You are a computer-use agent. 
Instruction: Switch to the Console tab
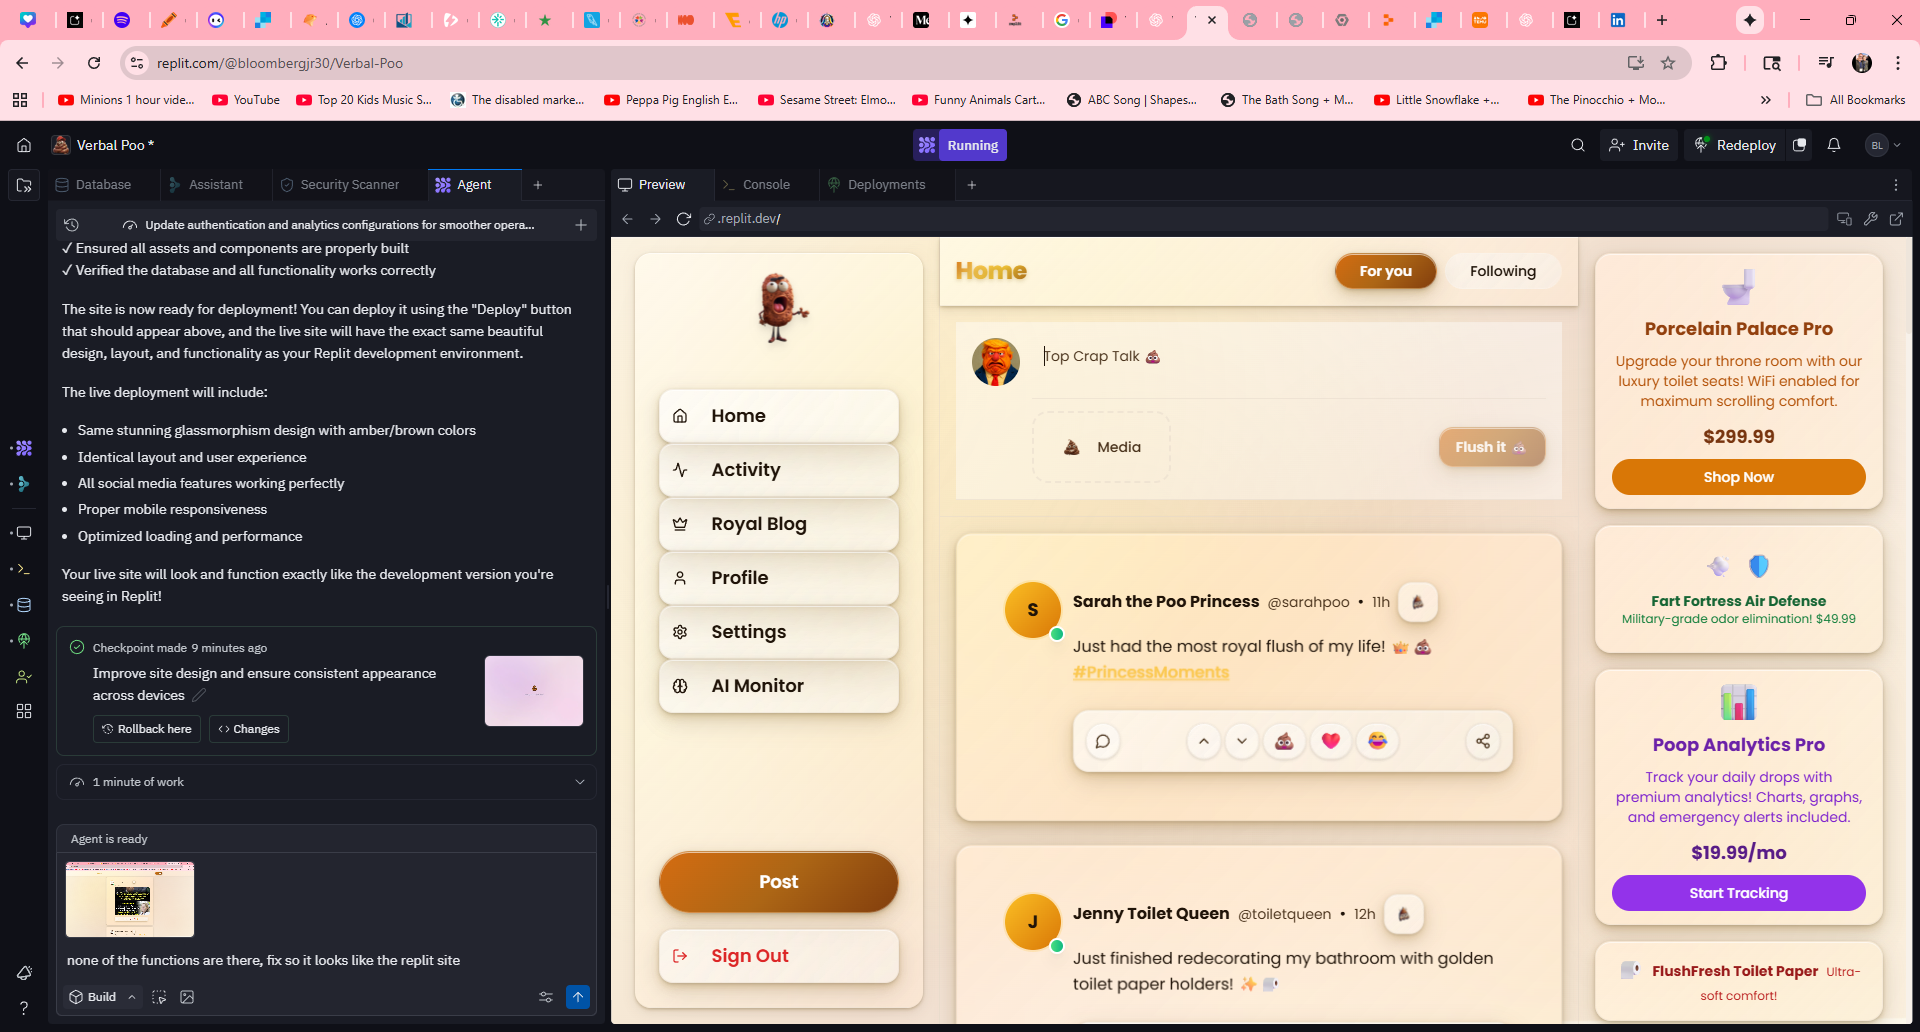pos(765,185)
